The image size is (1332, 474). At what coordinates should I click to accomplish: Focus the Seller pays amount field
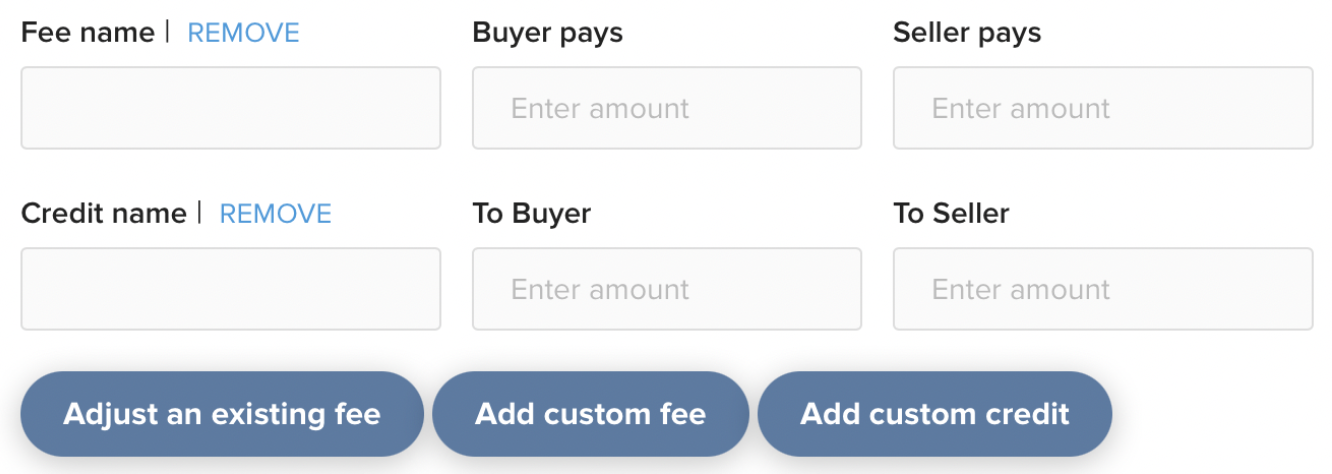1103,108
